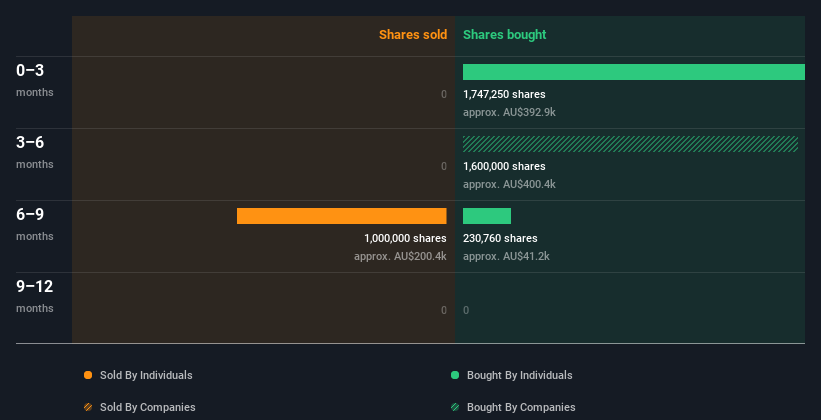Click the green 0–3 months bought bar
821x420 pixels.
(634, 72)
